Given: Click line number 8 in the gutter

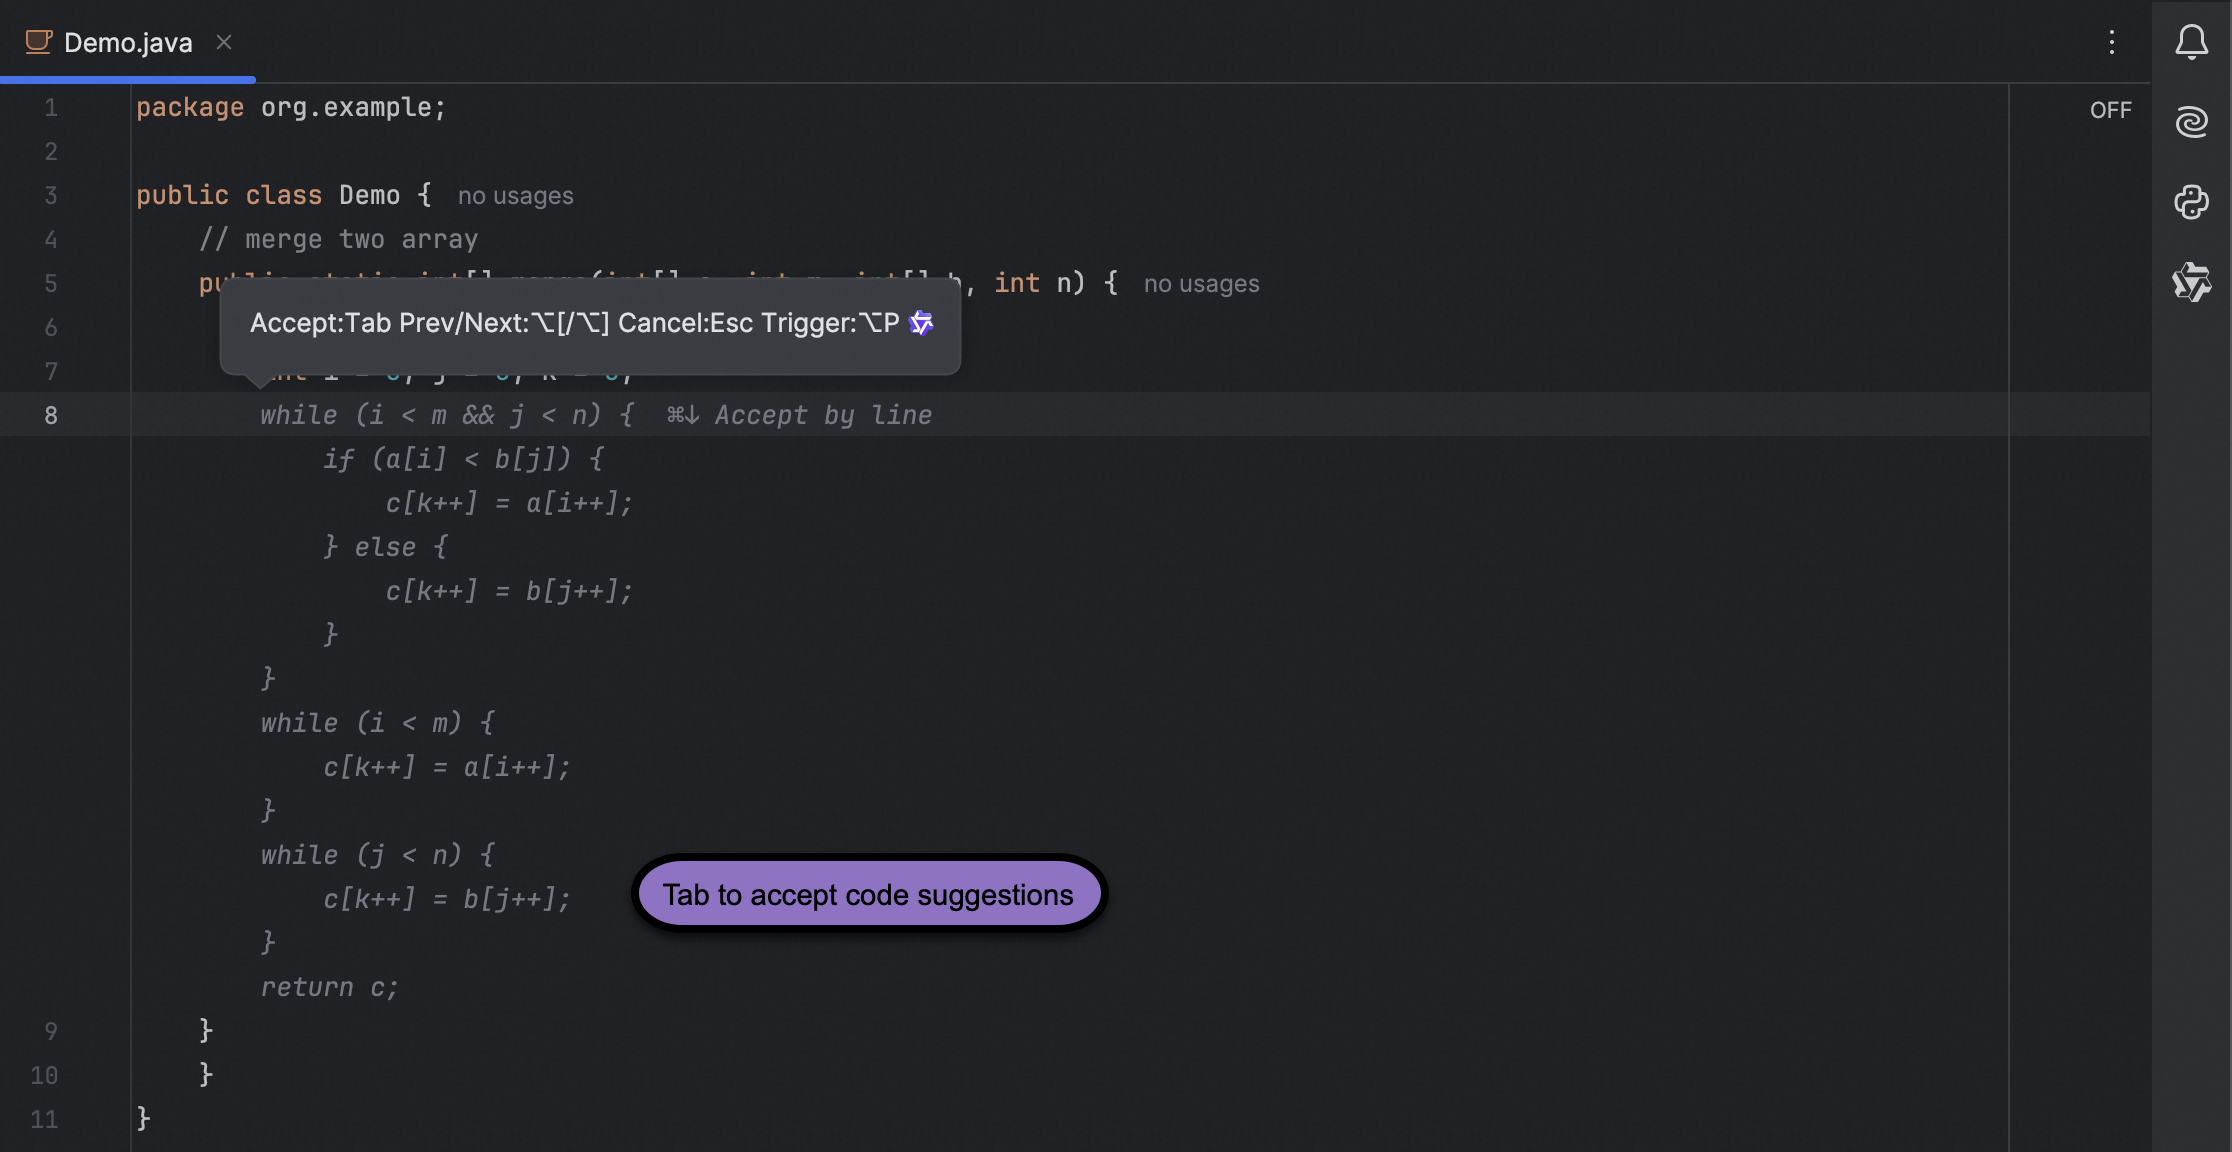Looking at the screenshot, I should 51,415.
